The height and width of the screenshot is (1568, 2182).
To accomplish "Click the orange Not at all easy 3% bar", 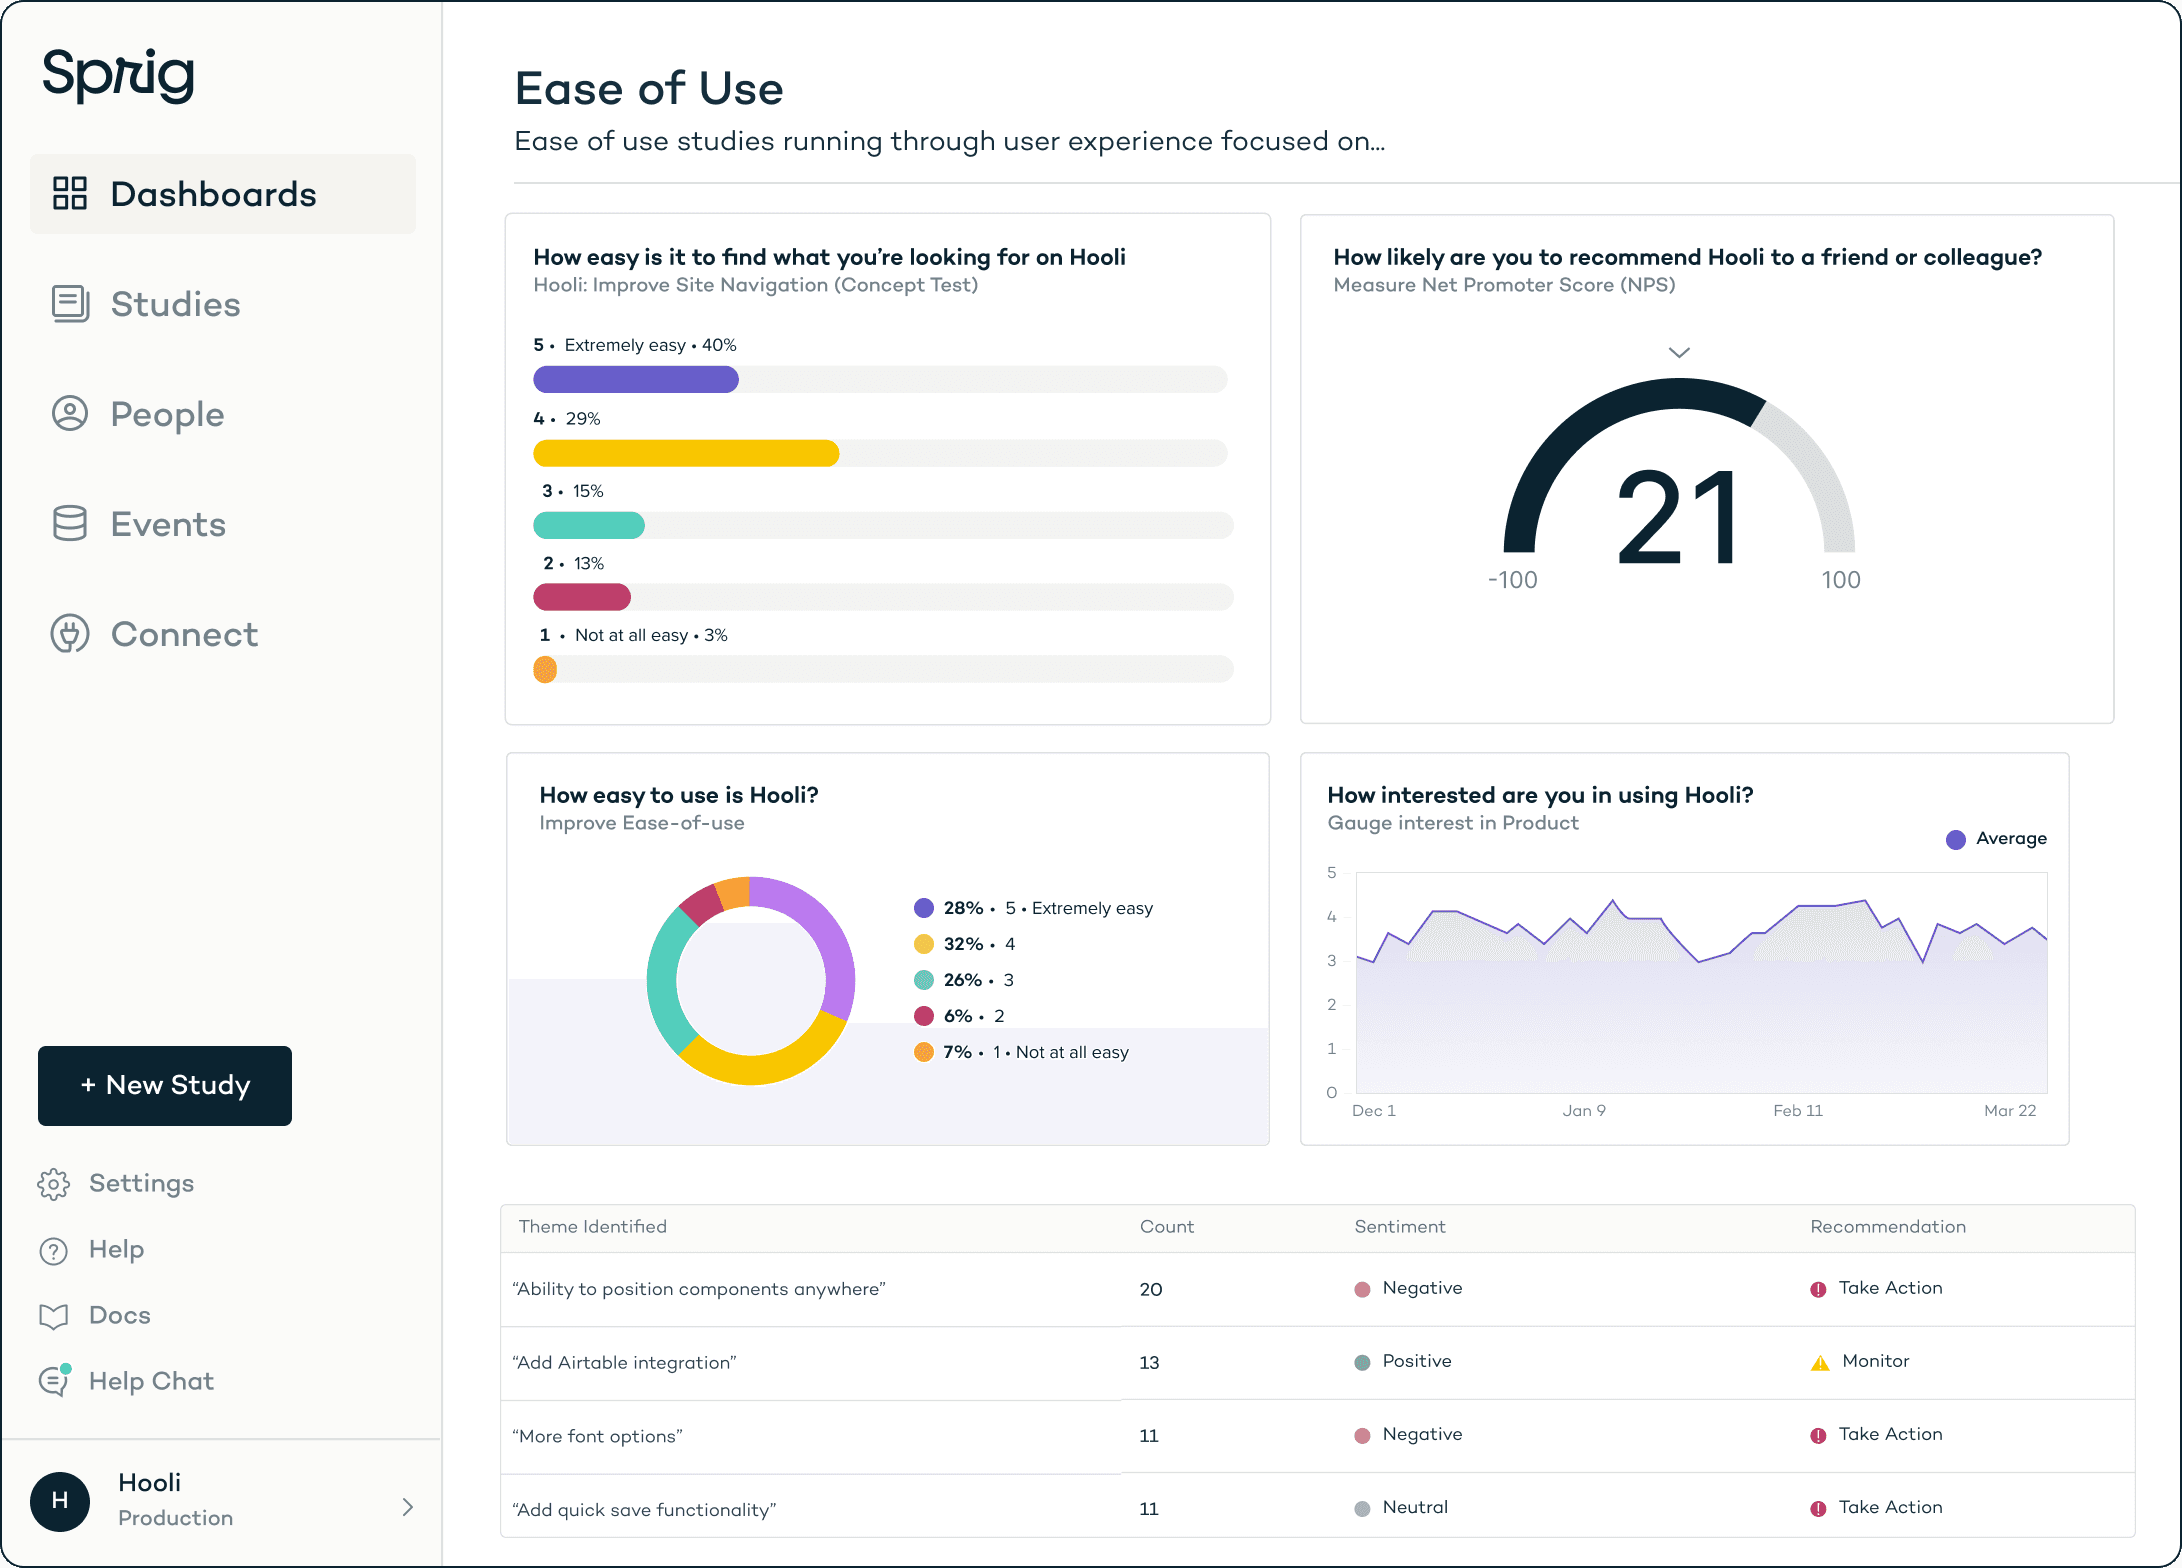I will tap(545, 669).
